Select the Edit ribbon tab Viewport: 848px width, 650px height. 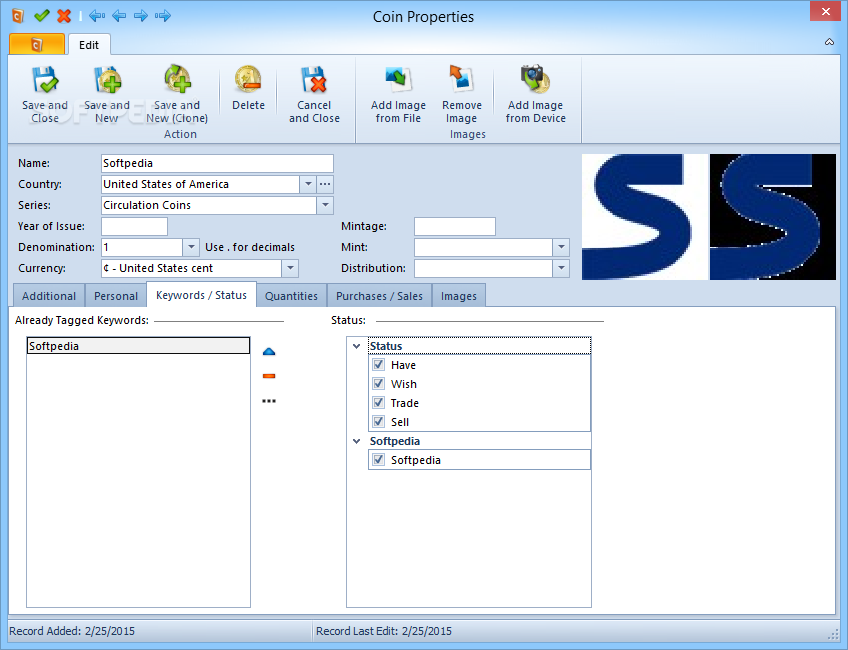pyautogui.click(x=89, y=45)
